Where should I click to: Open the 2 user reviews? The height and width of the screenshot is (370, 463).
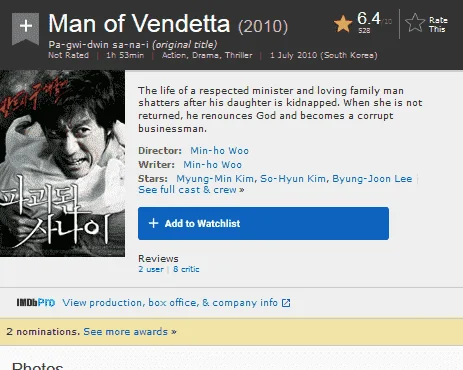[x=151, y=269]
